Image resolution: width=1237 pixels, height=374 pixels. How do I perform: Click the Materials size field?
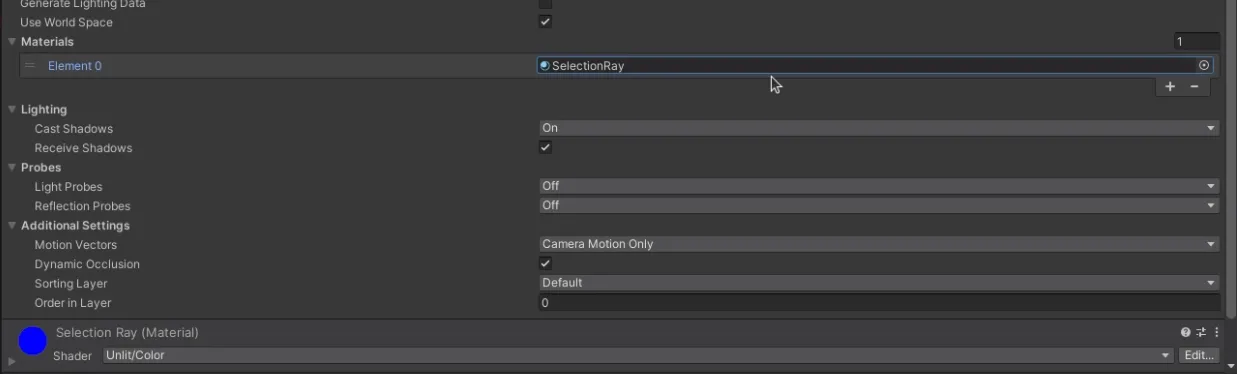(1197, 42)
